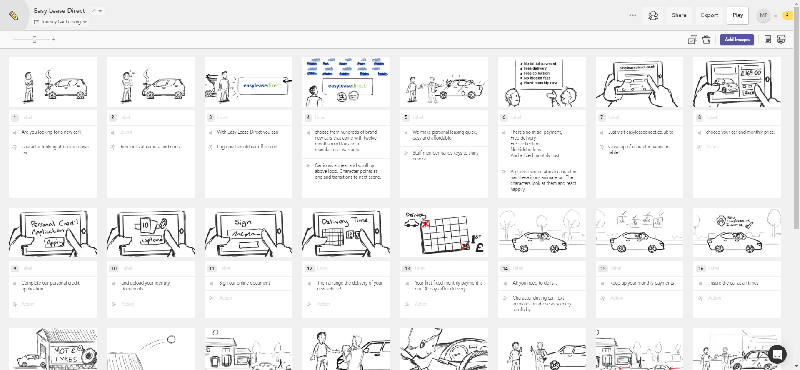
Task: Adjust the frame zoom slider handle
Action: point(34,39)
